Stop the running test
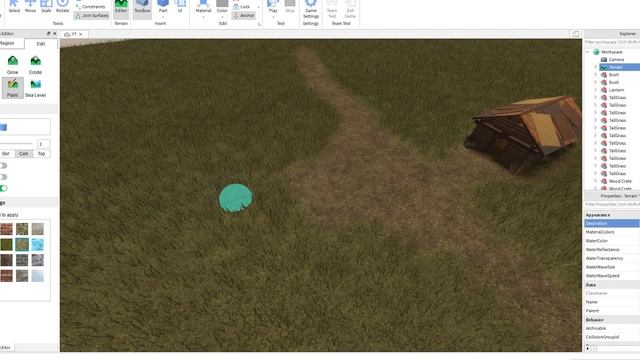This screenshot has height=360, width=640. coord(290,7)
